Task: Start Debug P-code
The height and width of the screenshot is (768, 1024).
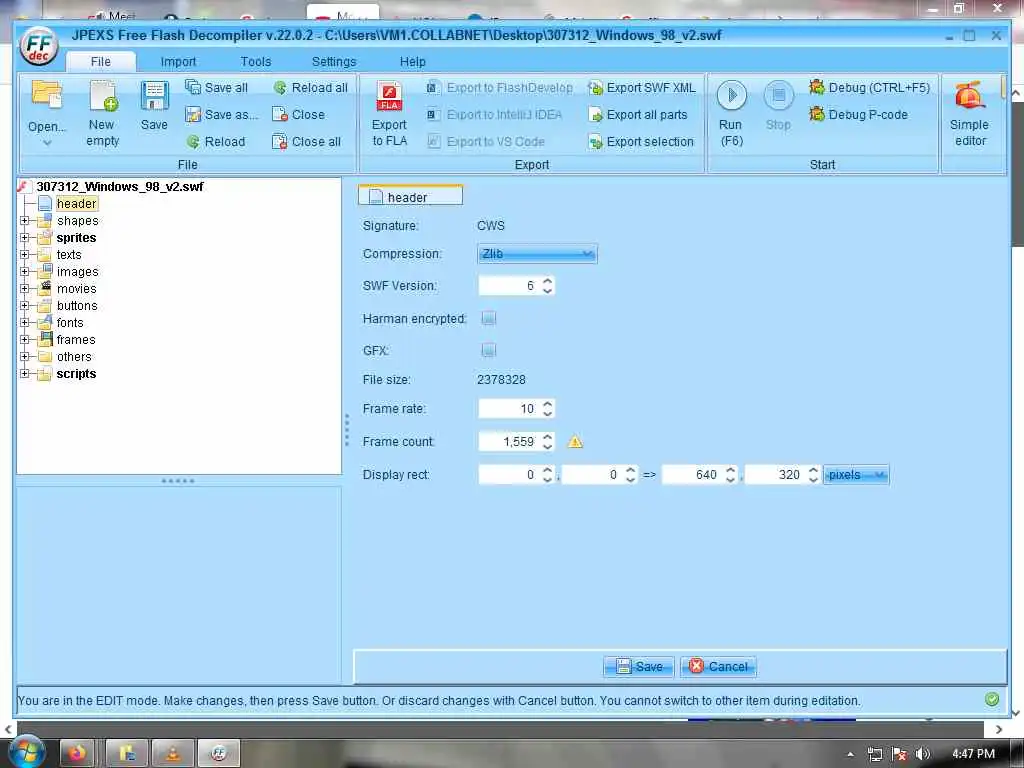Action: click(x=858, y=114)
